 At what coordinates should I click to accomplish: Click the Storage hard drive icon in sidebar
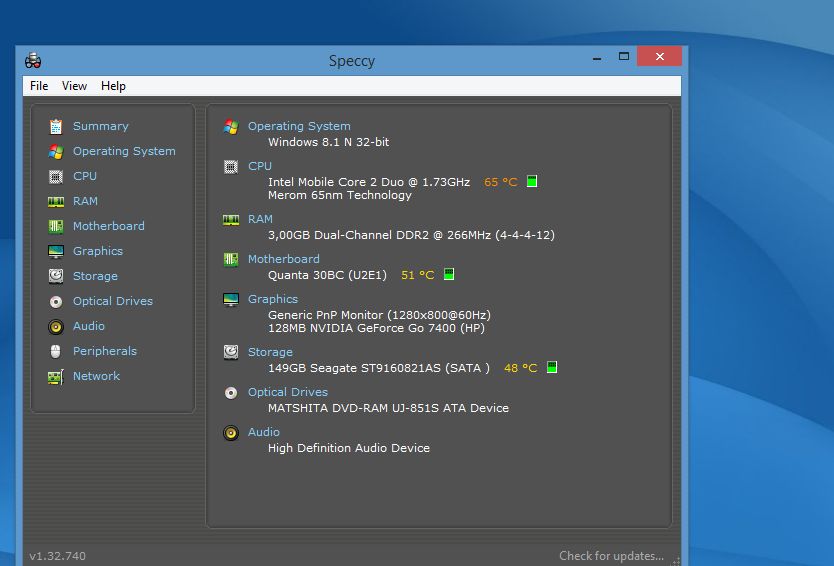pos(56,276)
